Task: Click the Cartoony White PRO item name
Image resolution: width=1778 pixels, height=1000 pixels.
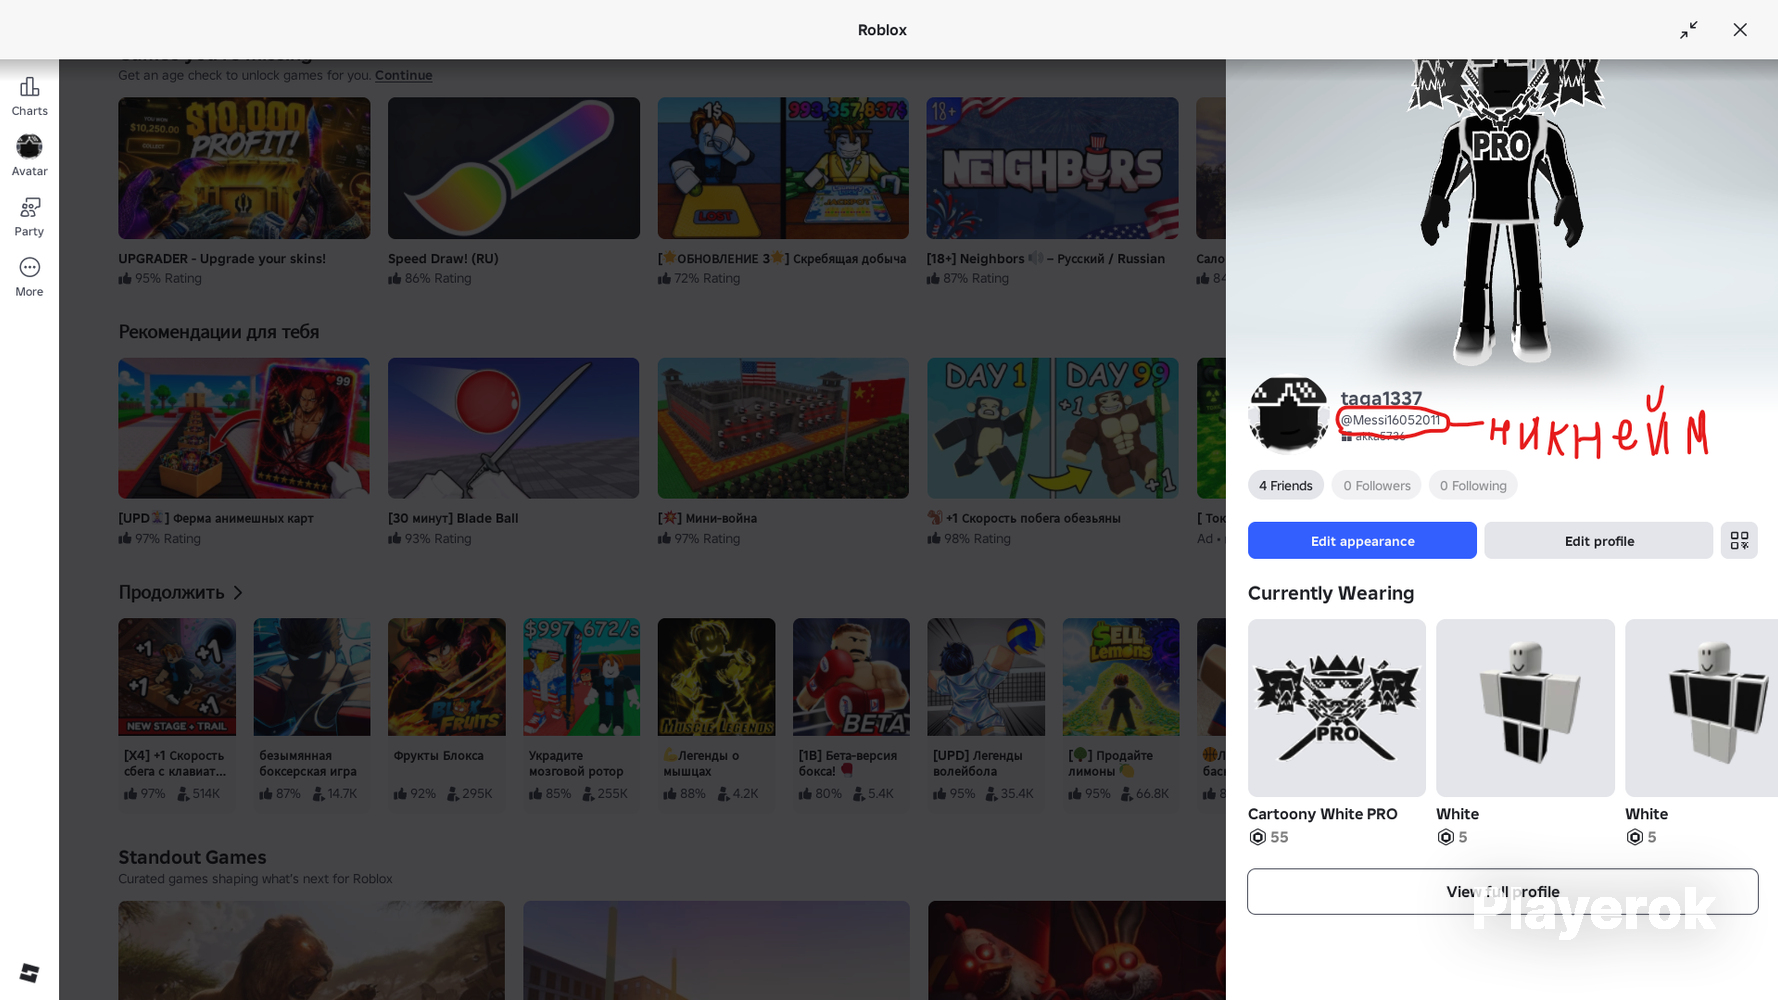Action: [1323, 814]
